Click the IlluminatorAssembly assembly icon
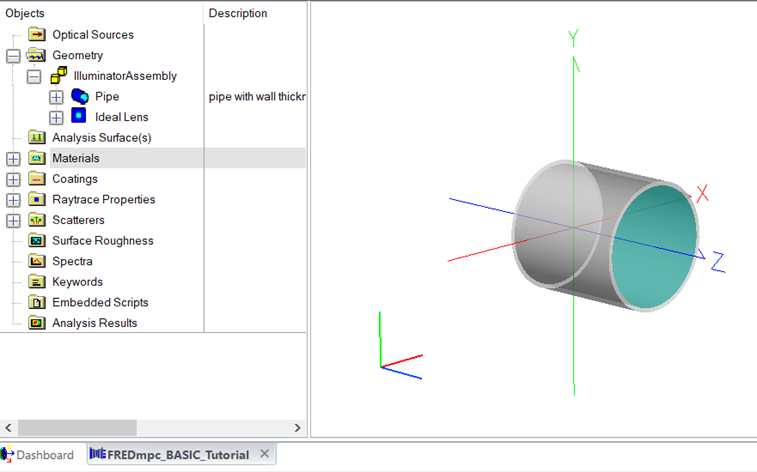Image resolution: width=757 pixels, height=472 pixels. [59, 76]
